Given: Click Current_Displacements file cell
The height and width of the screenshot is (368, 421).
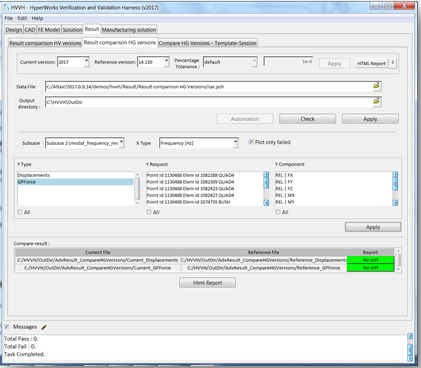Looking at the screenshot, I should (x=98, y=260).
